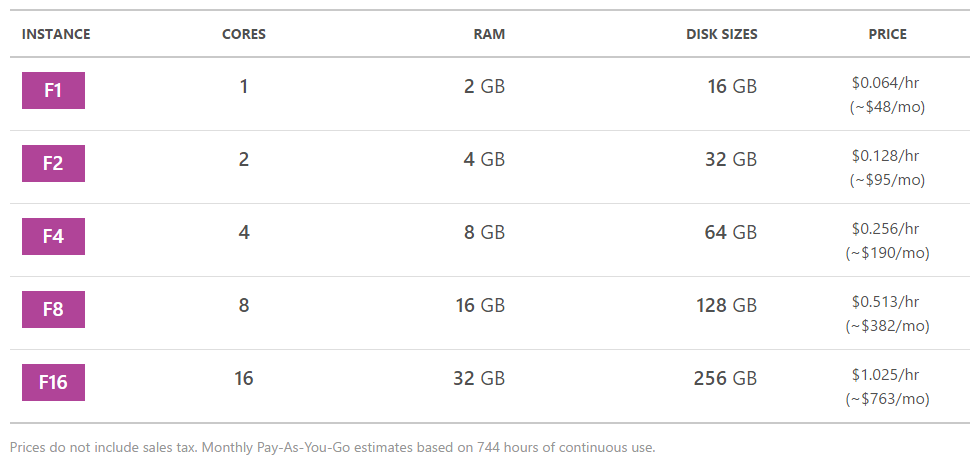
Task: Click the ~$95/mo monthly estimate
Action: (887, 180)
